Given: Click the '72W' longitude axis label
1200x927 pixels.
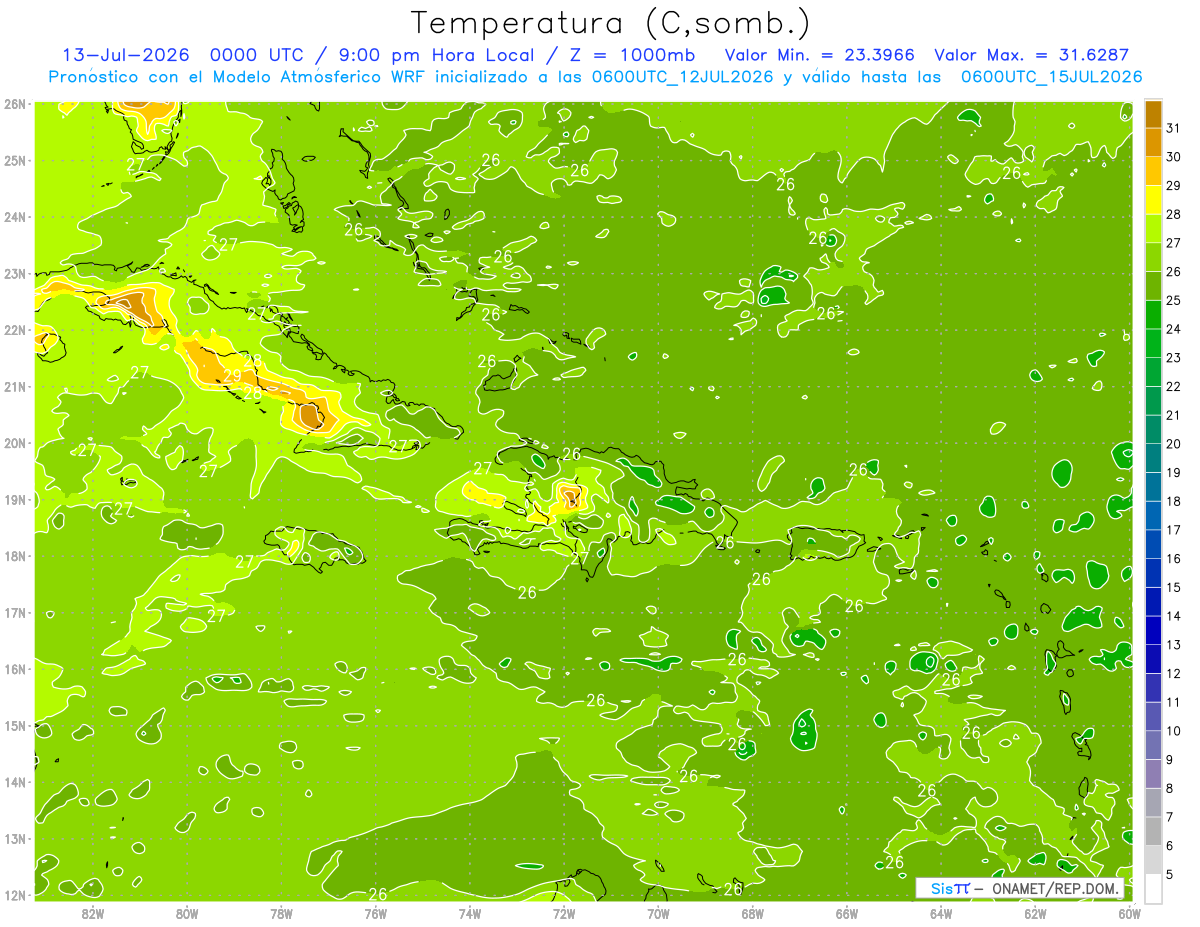Looking at the screenshot, I should 563,913.
